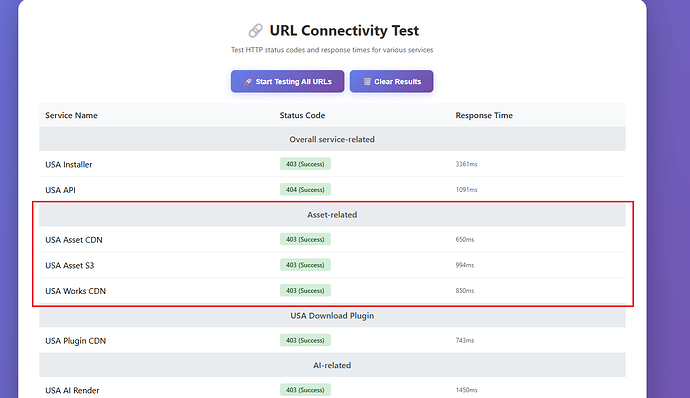Click the 403 status badge for USA Asset CDN
The width and height of the screenshot is (690, 398).
coord(305,239)
